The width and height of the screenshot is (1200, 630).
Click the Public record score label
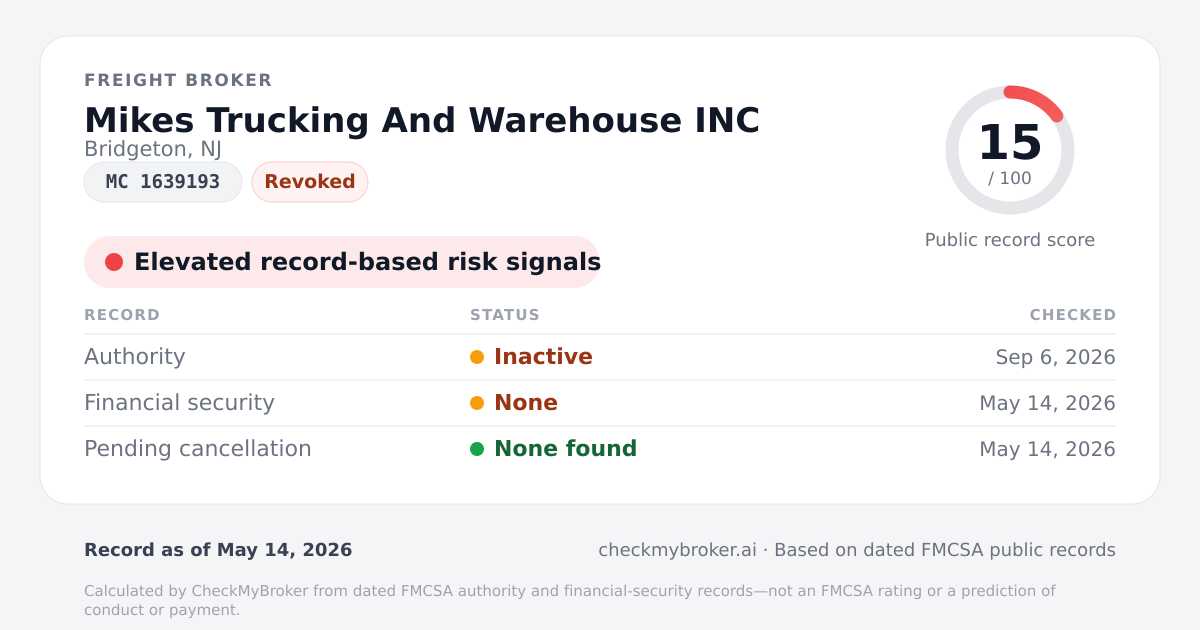point(1010,240)
